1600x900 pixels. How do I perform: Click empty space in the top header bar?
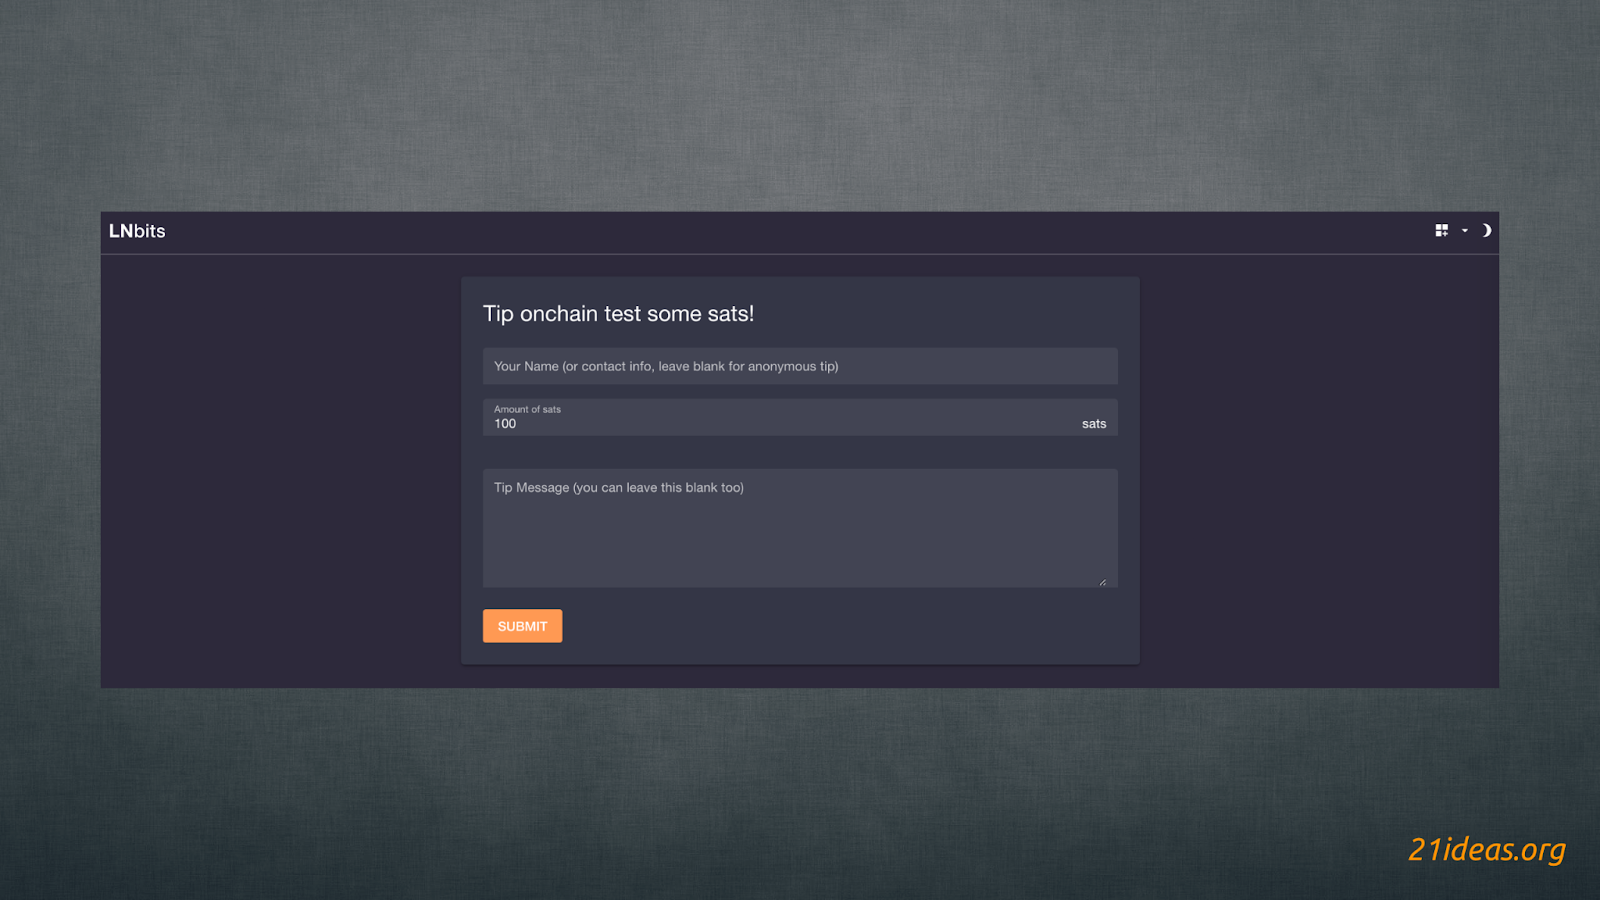(800, 231)
